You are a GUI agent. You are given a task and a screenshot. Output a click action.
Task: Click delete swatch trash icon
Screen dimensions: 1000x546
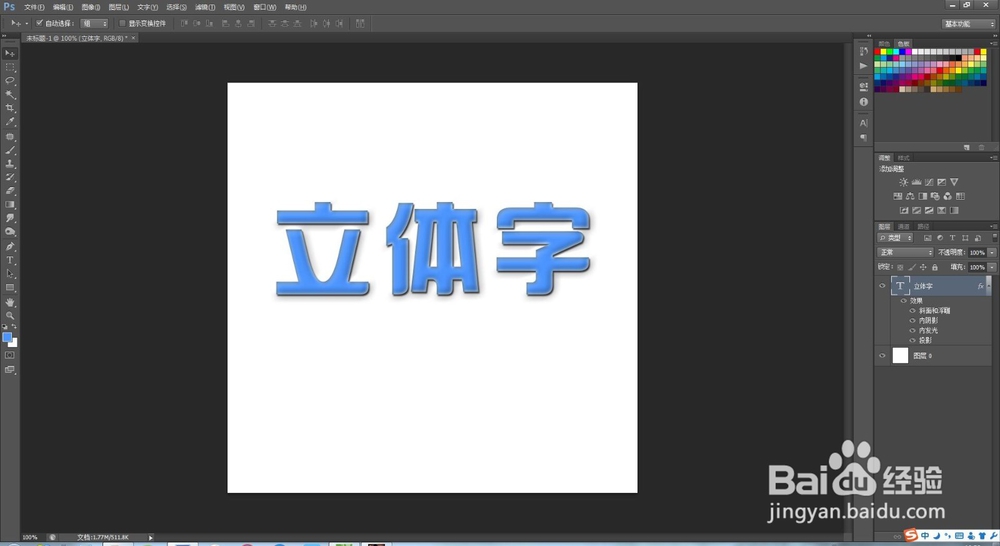click(x=982, y=147)
